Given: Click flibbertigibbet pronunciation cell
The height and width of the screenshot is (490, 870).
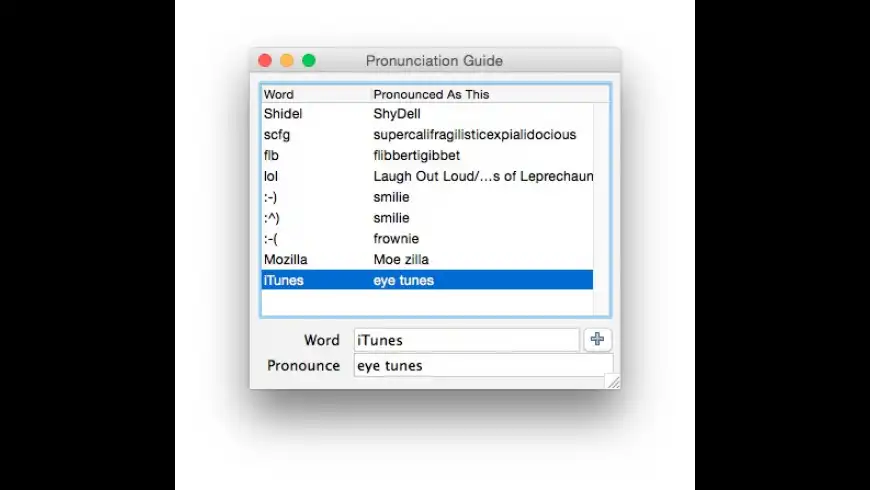Looking at the screenshot, I should pyautogui.click(x=417, y=155).
